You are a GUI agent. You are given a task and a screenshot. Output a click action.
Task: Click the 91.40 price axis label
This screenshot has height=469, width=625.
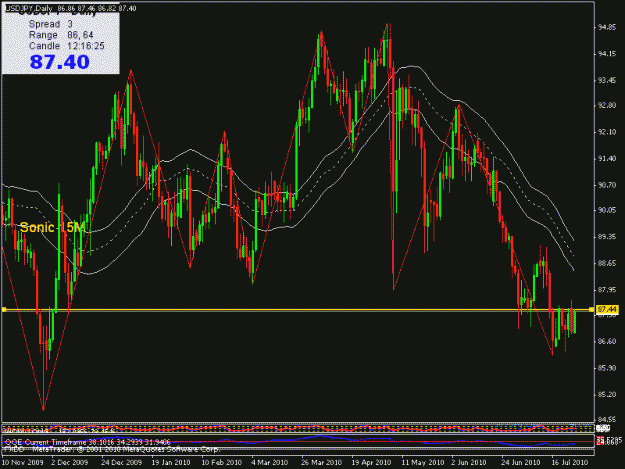coord(607,159)
